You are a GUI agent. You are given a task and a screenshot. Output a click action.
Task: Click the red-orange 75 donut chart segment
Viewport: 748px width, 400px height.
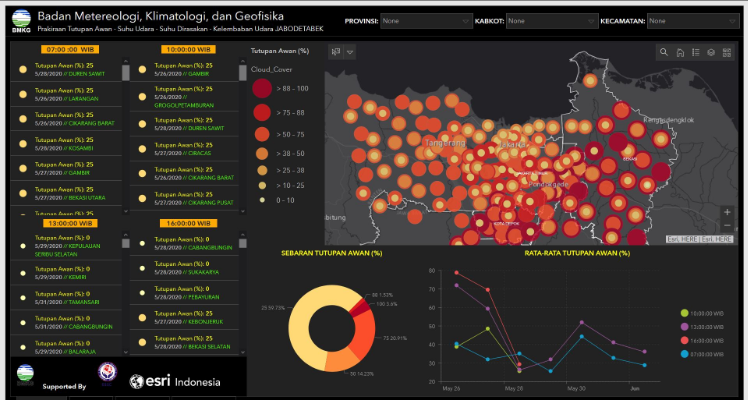[x=364, y=334]
